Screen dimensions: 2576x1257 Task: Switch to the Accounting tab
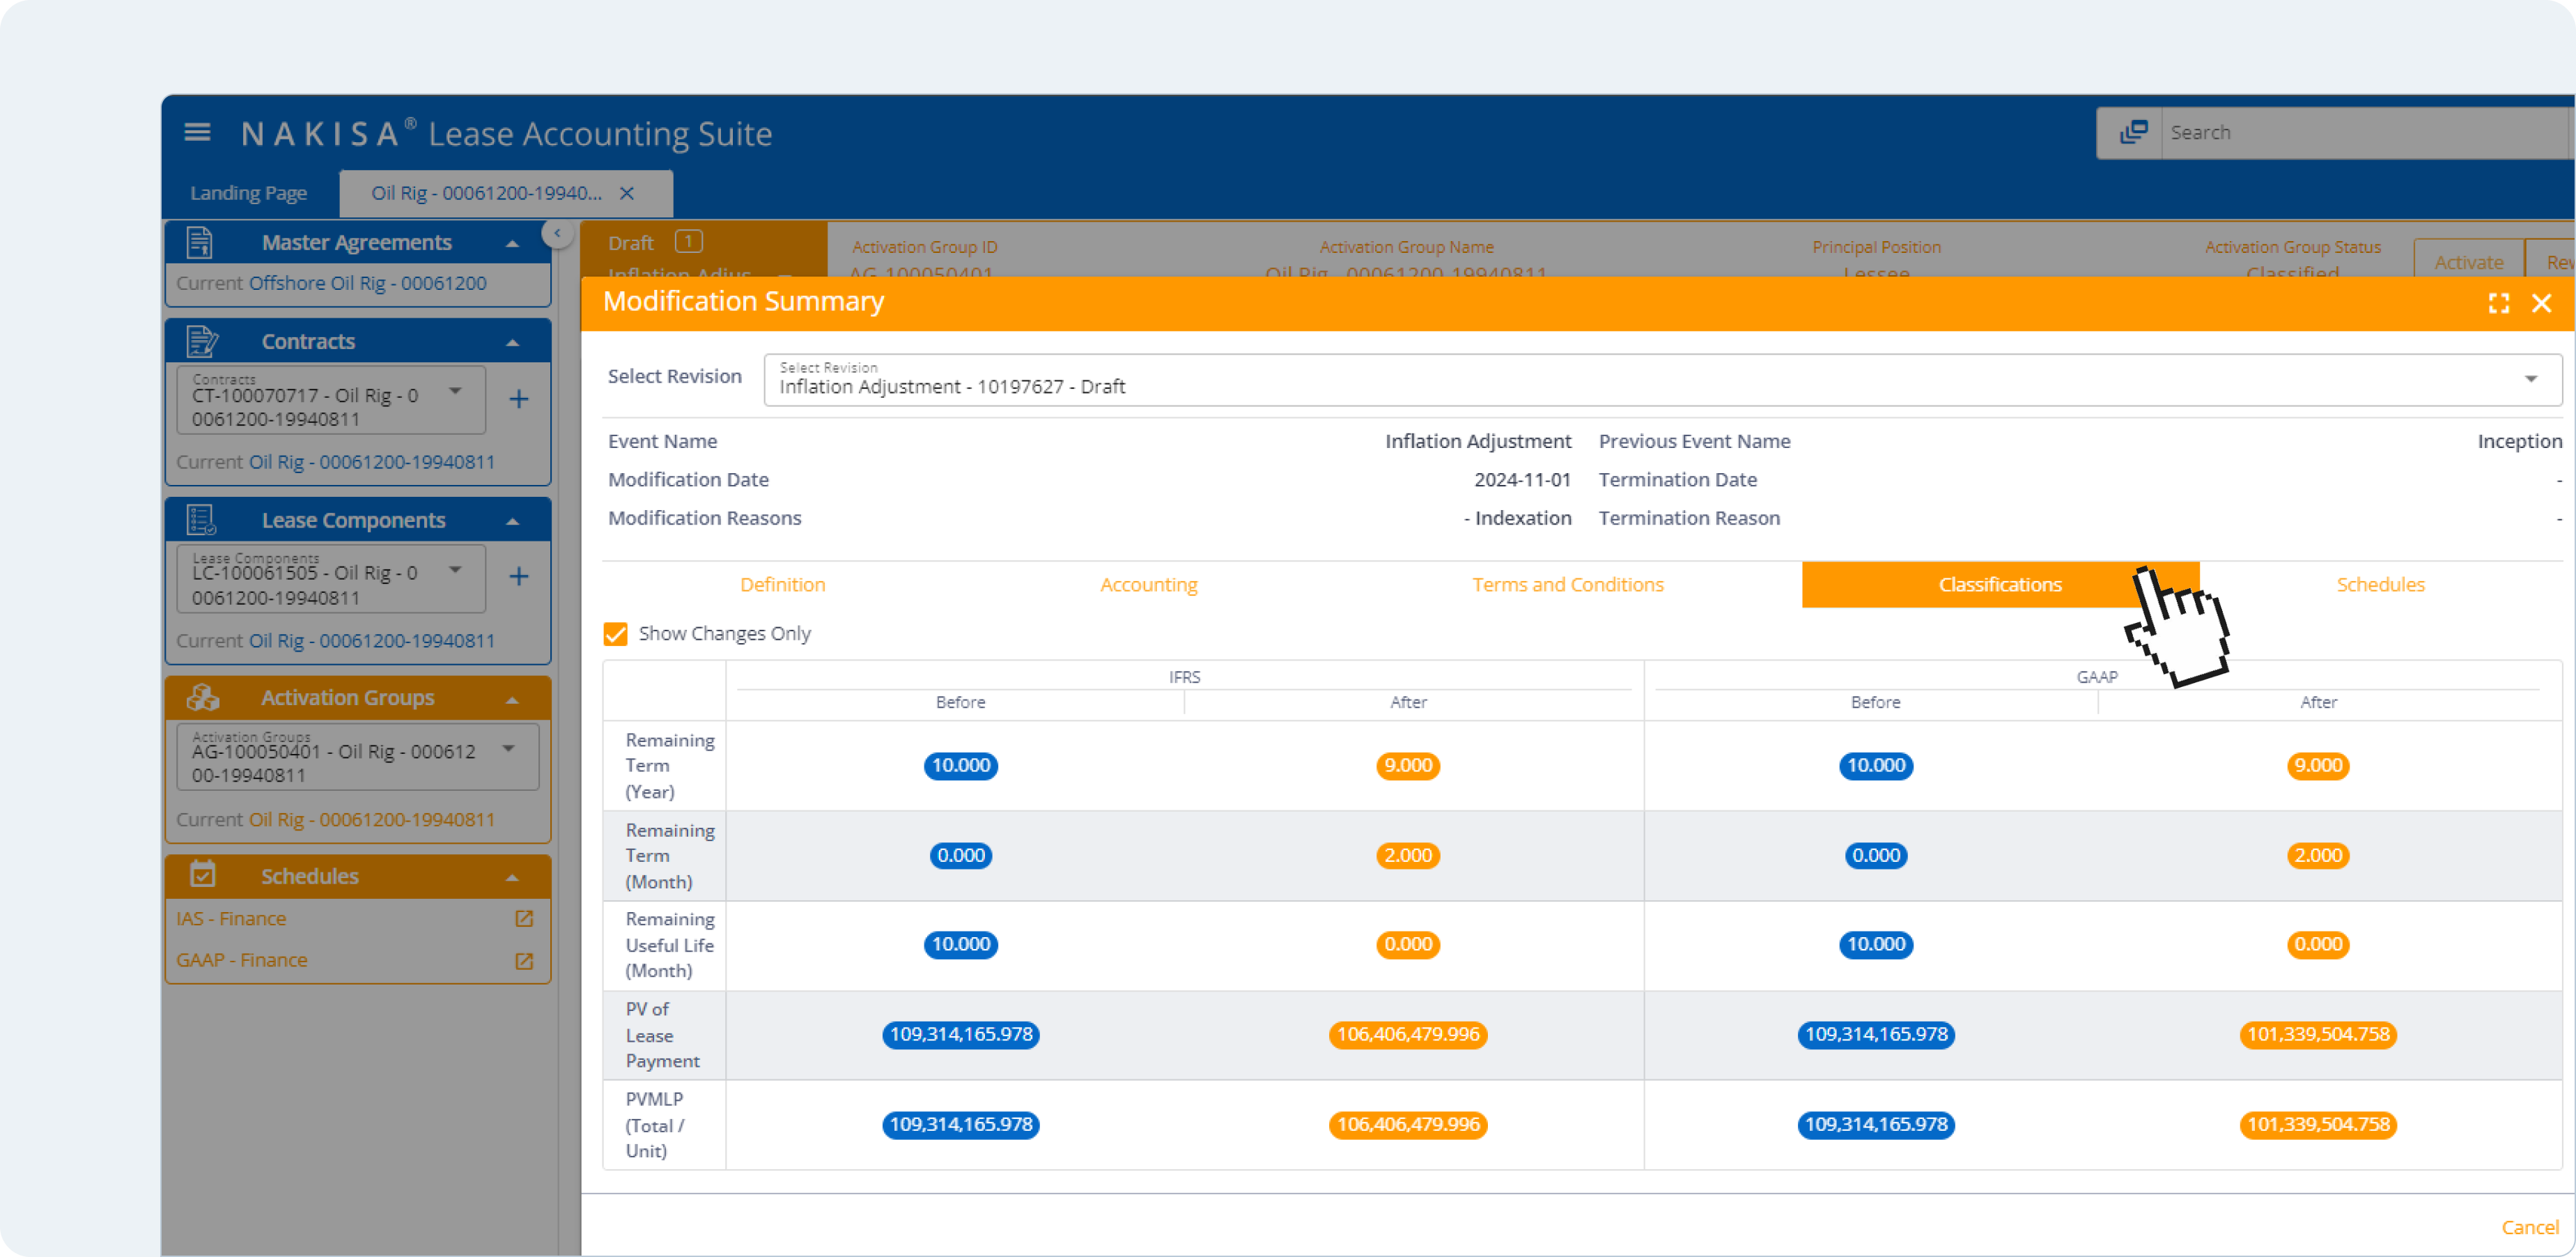pyautogui.click(x=1149, y=584)
